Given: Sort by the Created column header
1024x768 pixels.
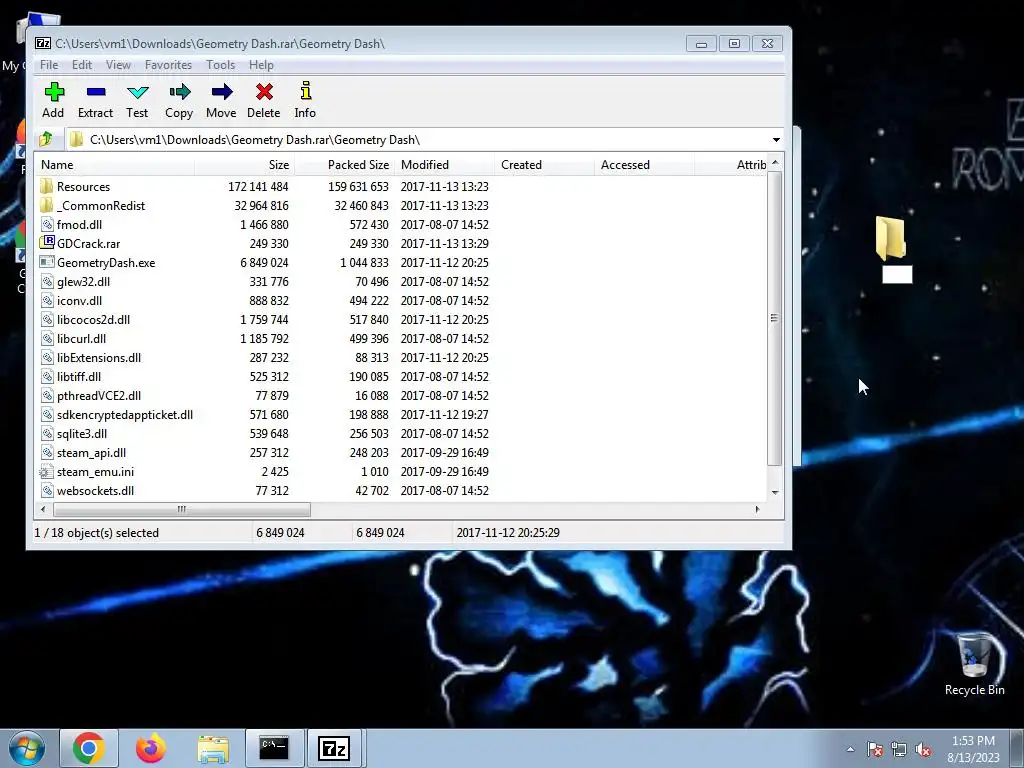Looking at the screenshot, I should click(544, 165).
